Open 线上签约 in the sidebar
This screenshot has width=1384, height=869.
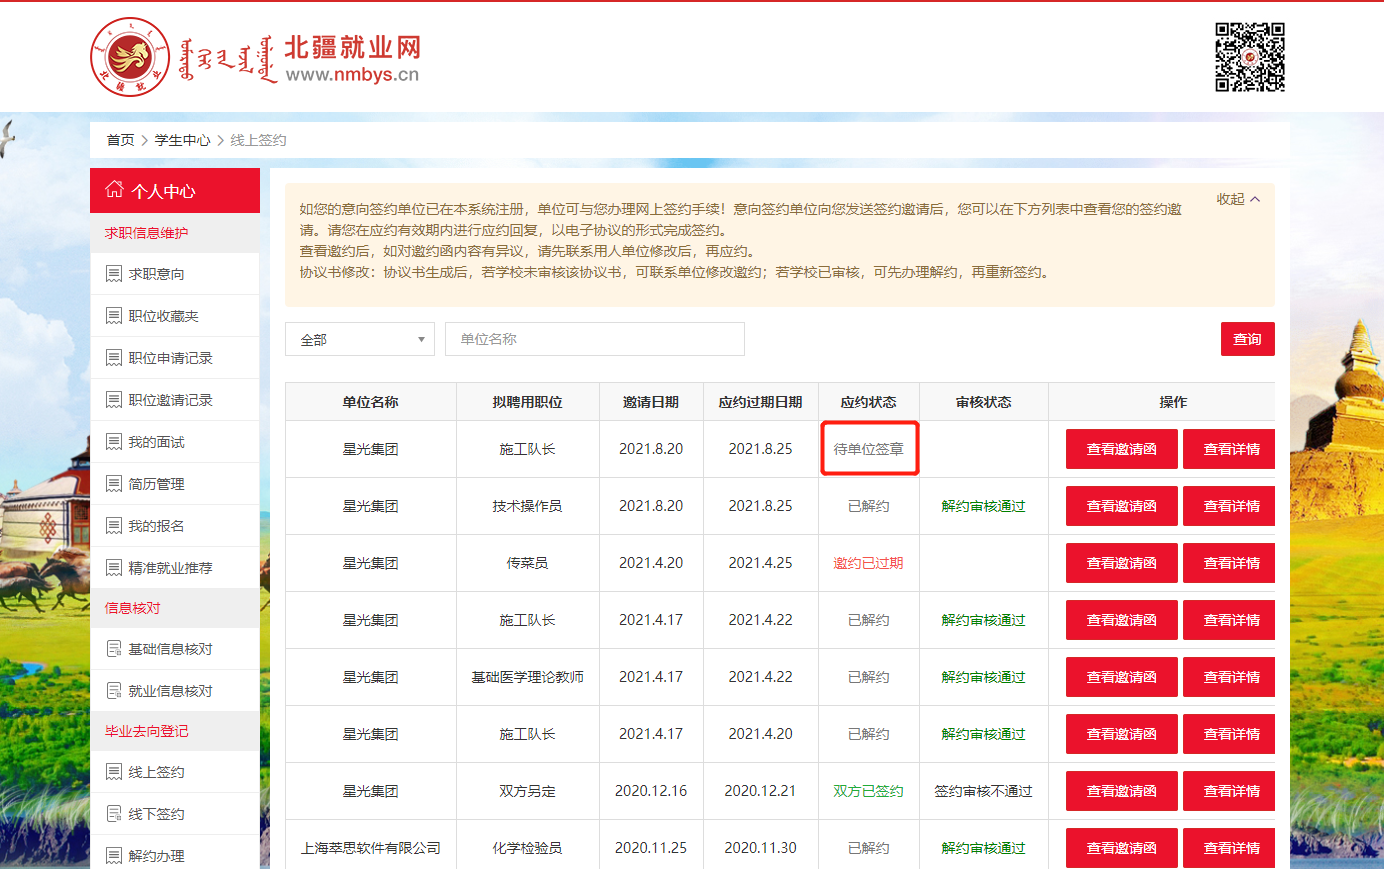156,772
